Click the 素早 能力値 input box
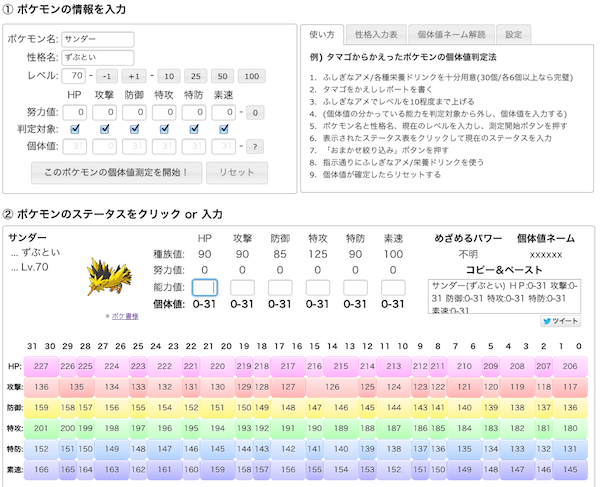Image resolution: width=600 pixels, height=487 pixels. pos(393,288)
